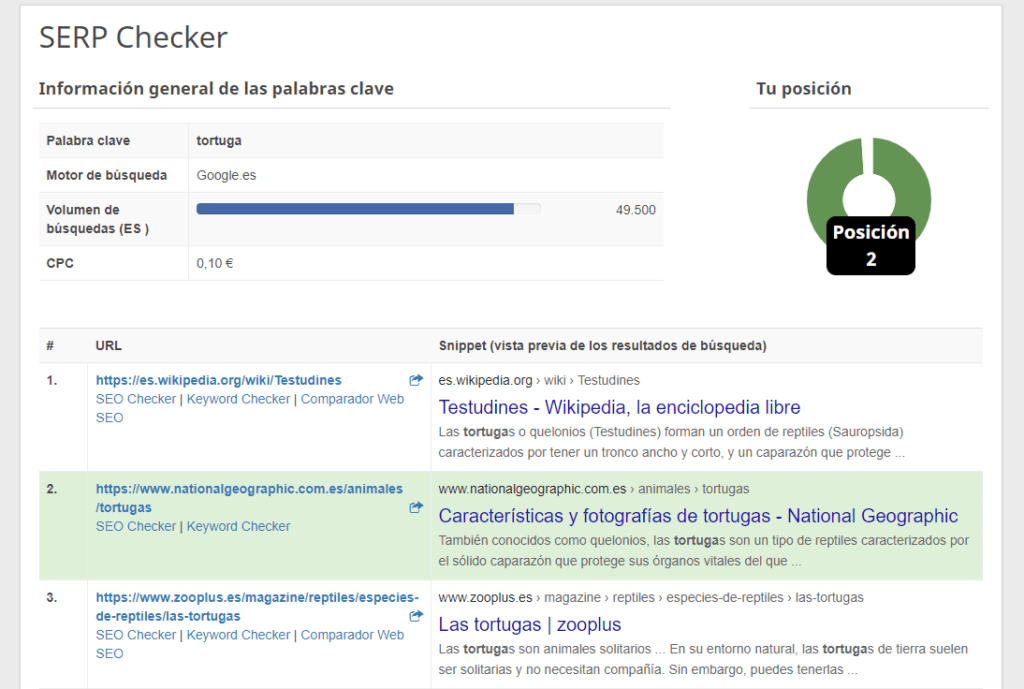
Task: Open the Testudines Wikipedia snippet title
Action: pyautogui.click(x=619, y=407)
